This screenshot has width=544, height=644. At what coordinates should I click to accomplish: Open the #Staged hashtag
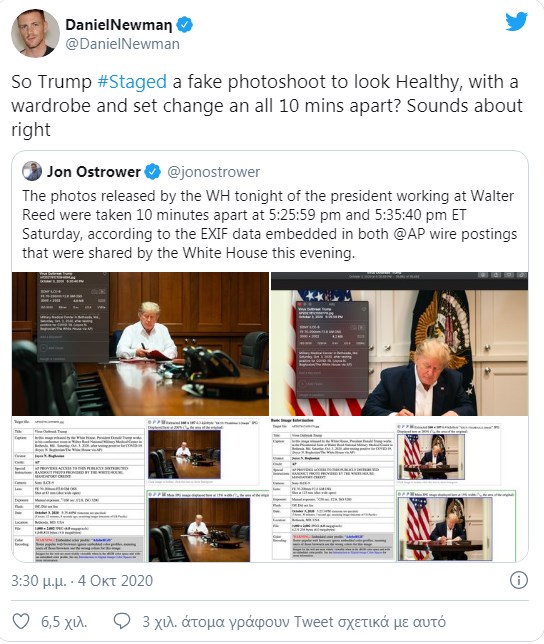point(132,82)
